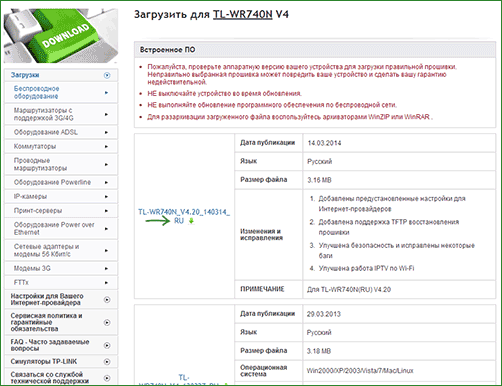Click circle icon beside Настройки для Вашего Интернет-провайдера
The image size is (502, 386).
click(x=107, y=300)
